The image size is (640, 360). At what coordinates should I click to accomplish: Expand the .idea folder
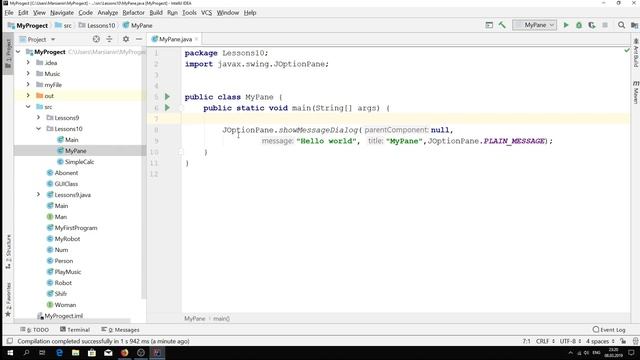(x=28, y=62)
